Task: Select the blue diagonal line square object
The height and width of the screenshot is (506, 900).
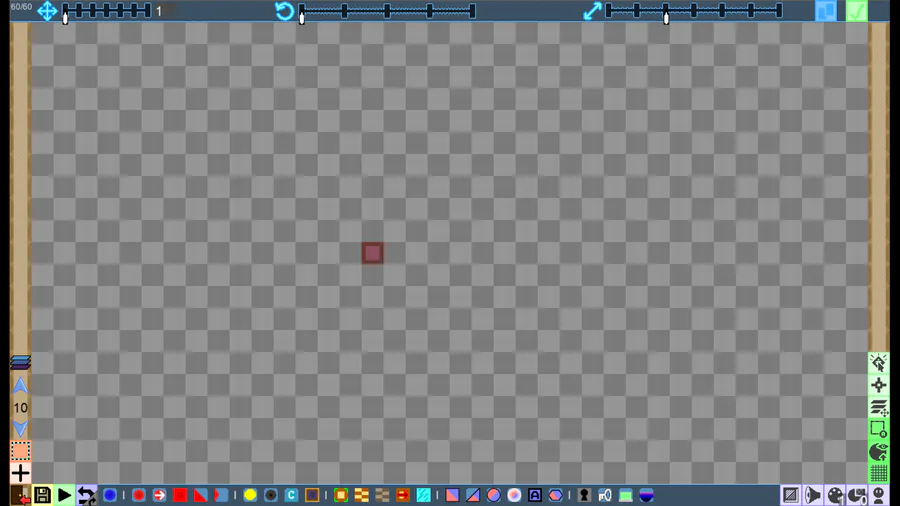Action: (473, 495)
